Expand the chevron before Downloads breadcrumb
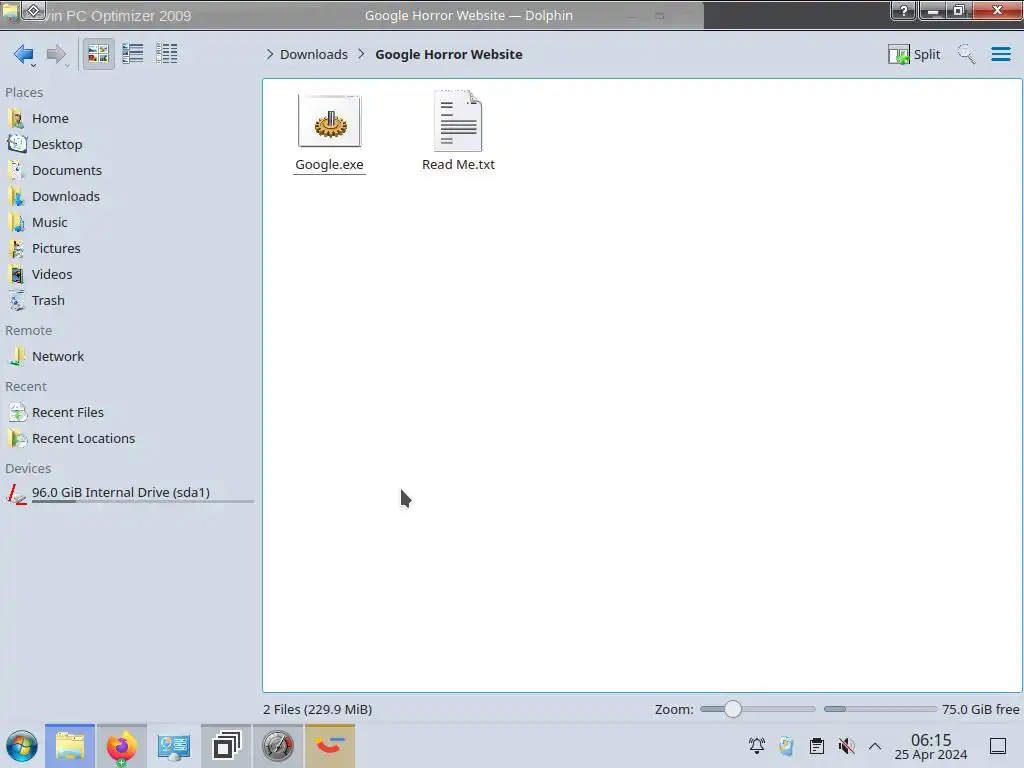This screenshot has width=1024, height=768. point(270,54)
